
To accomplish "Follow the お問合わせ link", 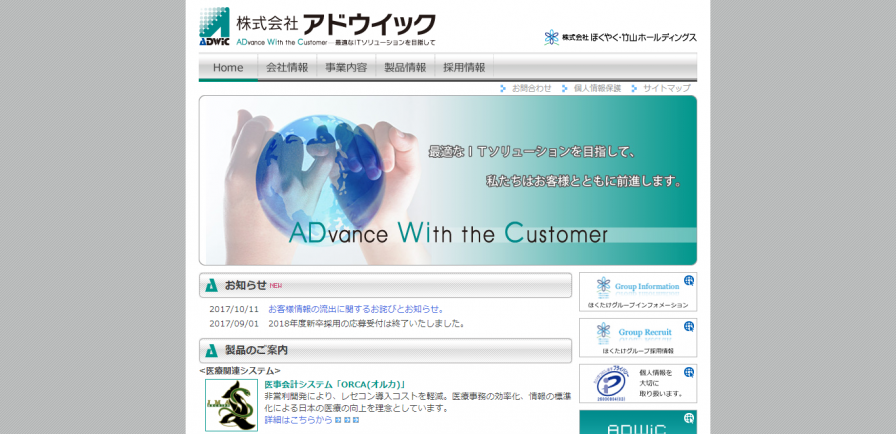I will [x=531, y=89].
